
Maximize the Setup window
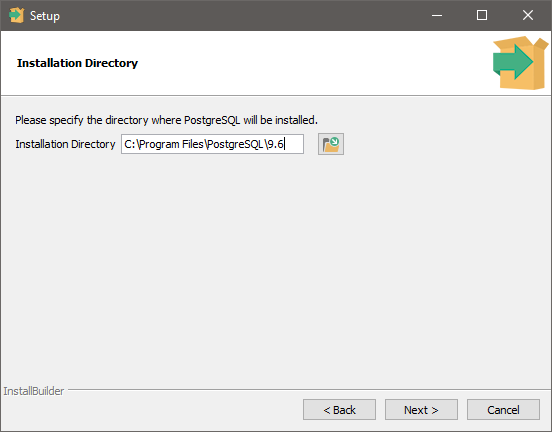[x=482, y=15]
